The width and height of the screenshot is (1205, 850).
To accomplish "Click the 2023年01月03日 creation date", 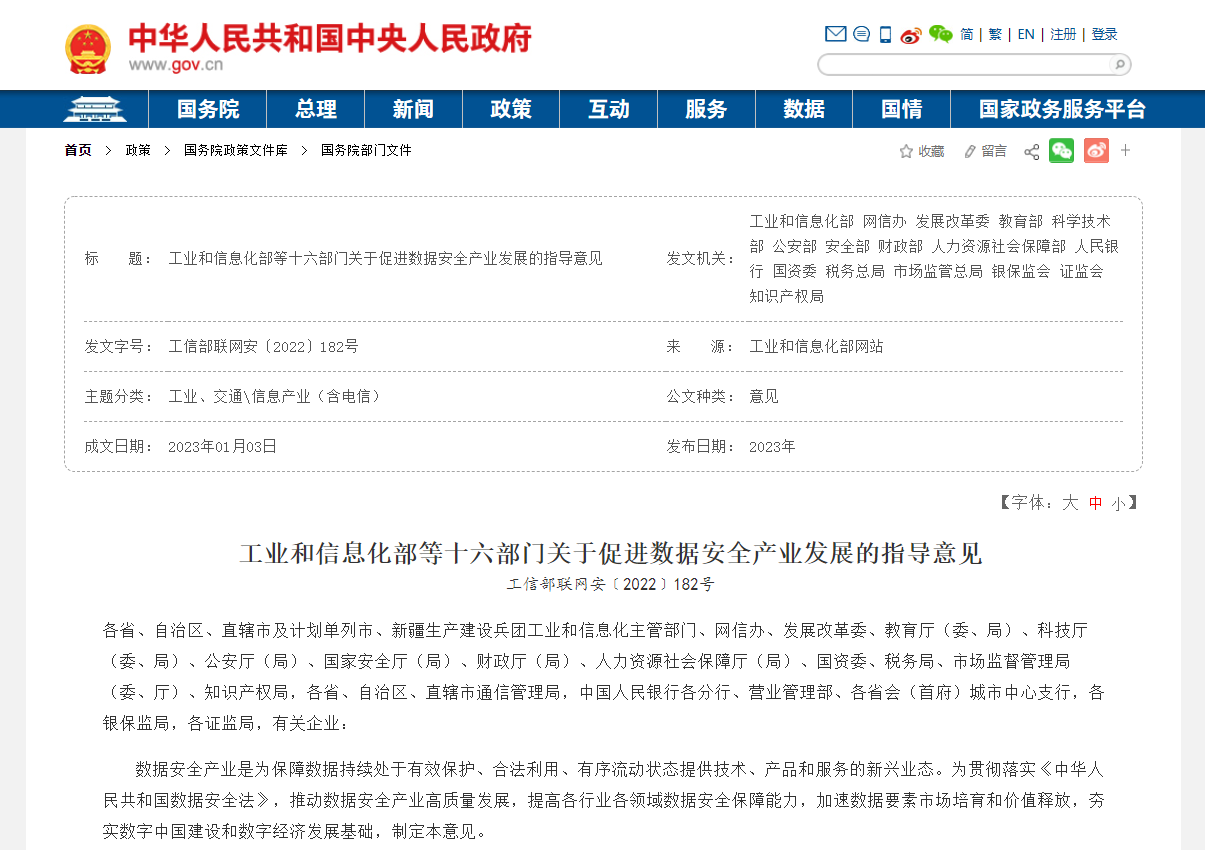I will click(222, 447).
